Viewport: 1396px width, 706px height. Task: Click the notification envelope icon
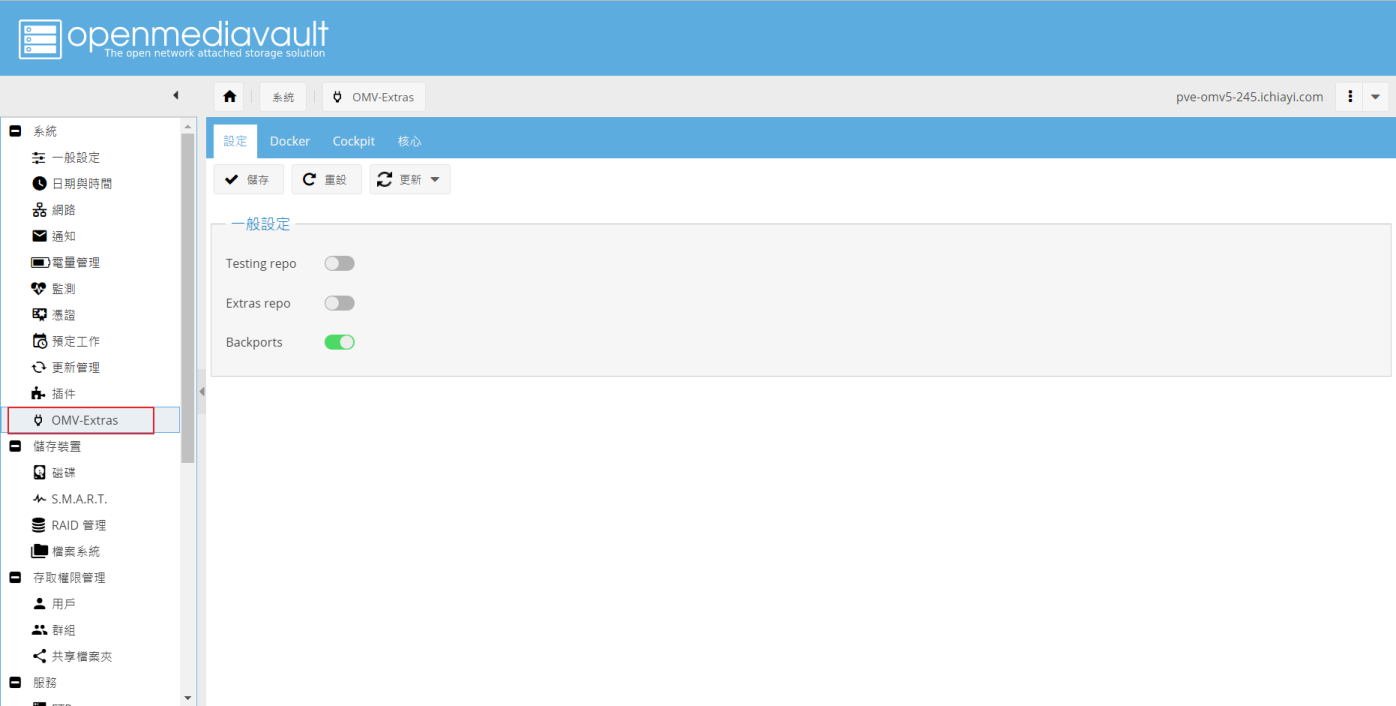pyautogui.click(x=39, y=236)
